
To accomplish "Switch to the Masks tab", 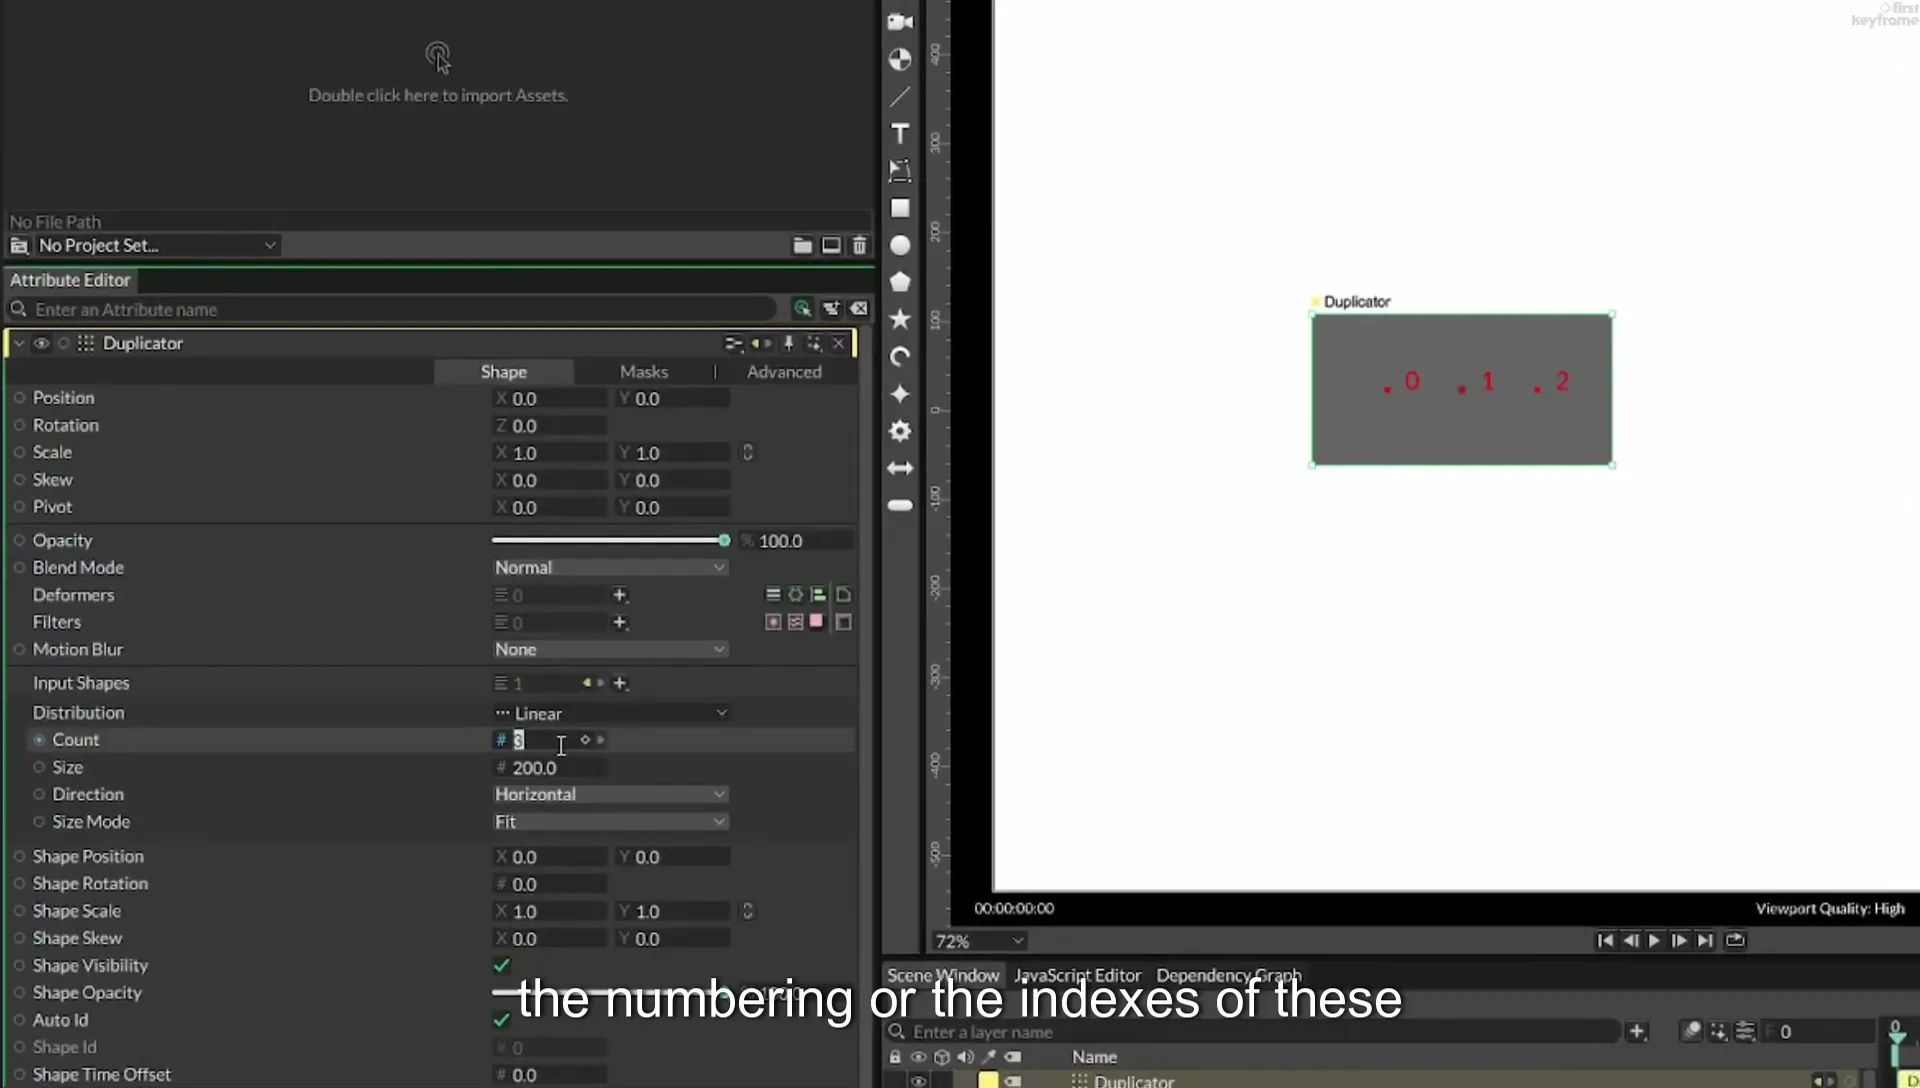I will pos(643,371).
